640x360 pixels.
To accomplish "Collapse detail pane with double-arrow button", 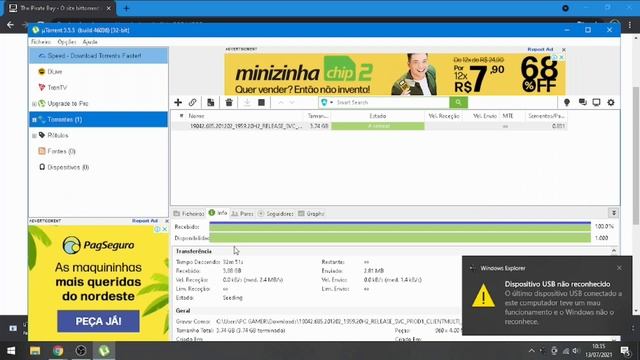I will 613,213.
